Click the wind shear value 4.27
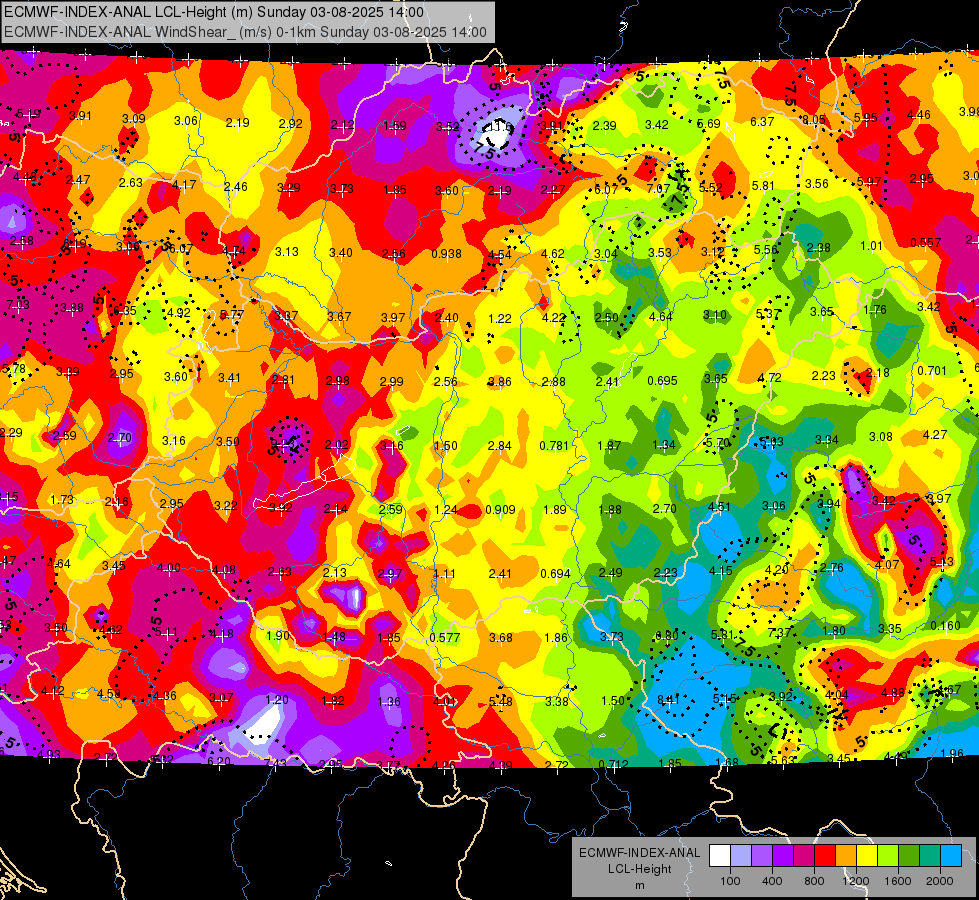Viewport: 979px width, 900px height. (x=935, y=435)
